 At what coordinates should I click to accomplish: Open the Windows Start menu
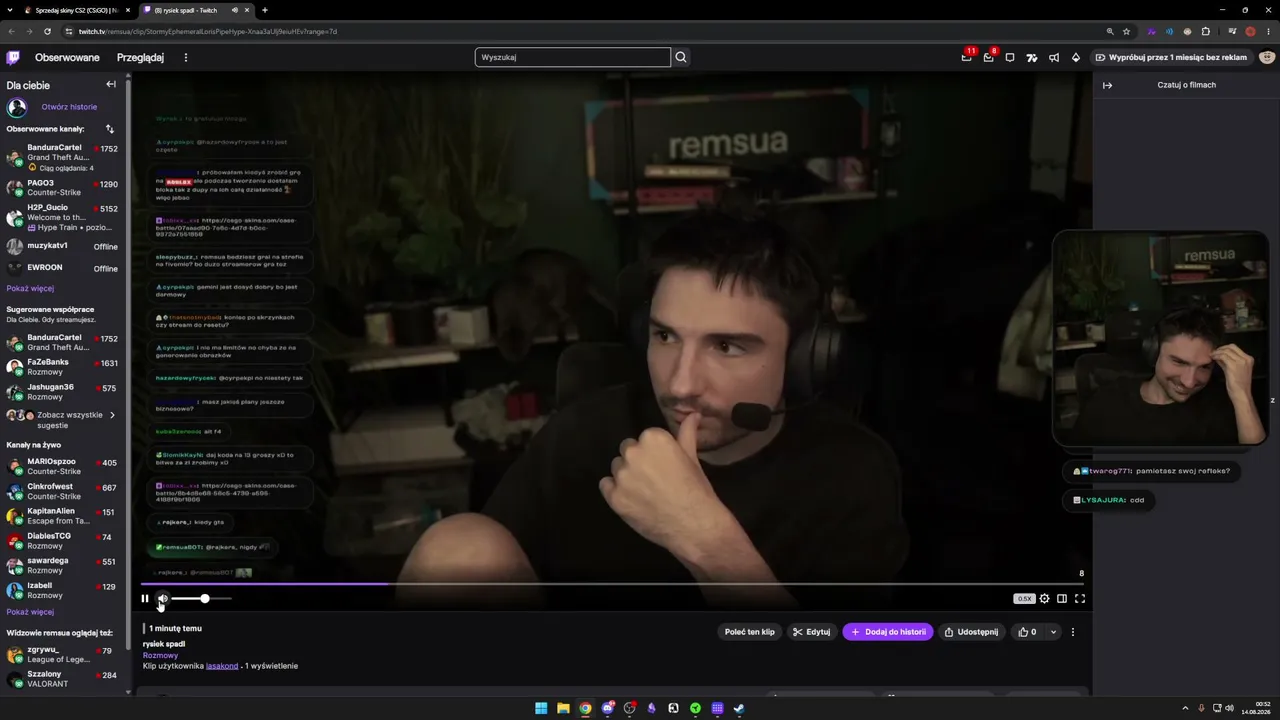541,708
